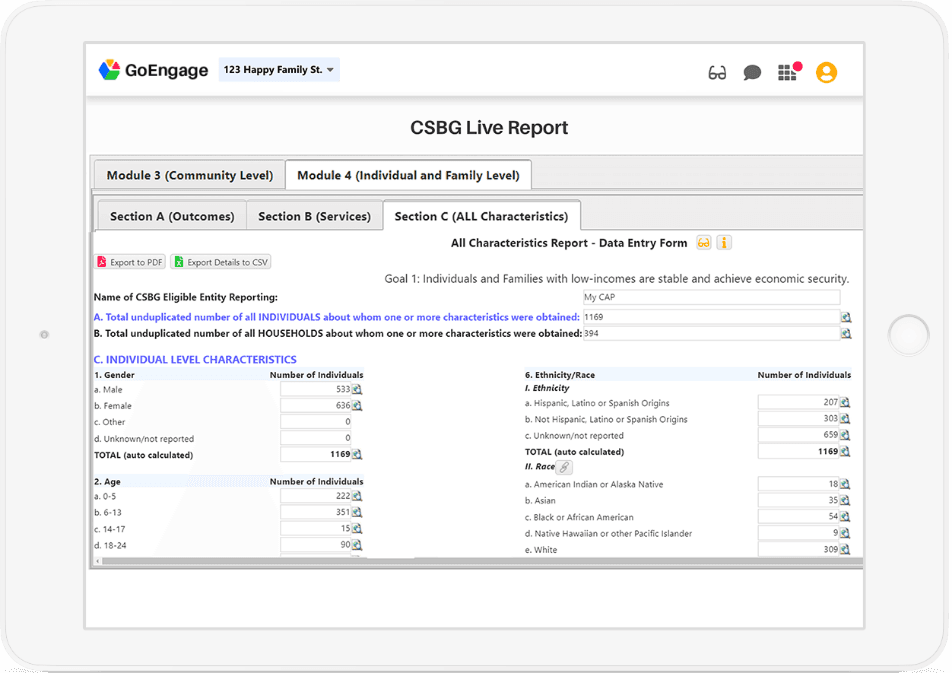Open the apps grid menu icon
The image size is (952, 673).
[787, 73]
